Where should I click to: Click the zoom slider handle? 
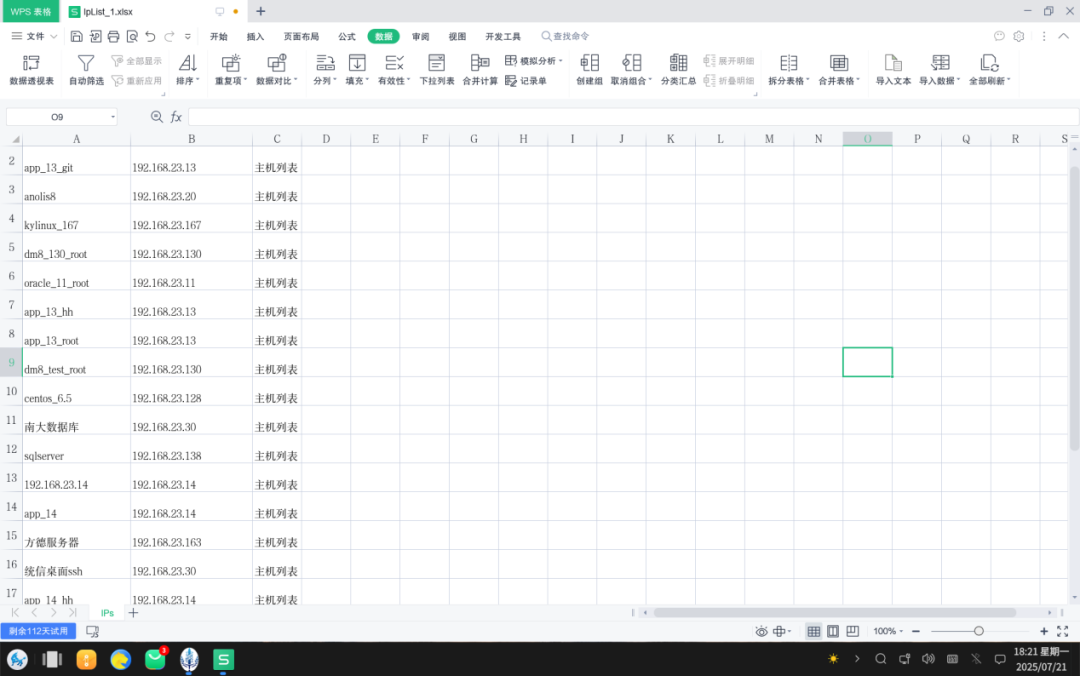click(x=979, y=631)
